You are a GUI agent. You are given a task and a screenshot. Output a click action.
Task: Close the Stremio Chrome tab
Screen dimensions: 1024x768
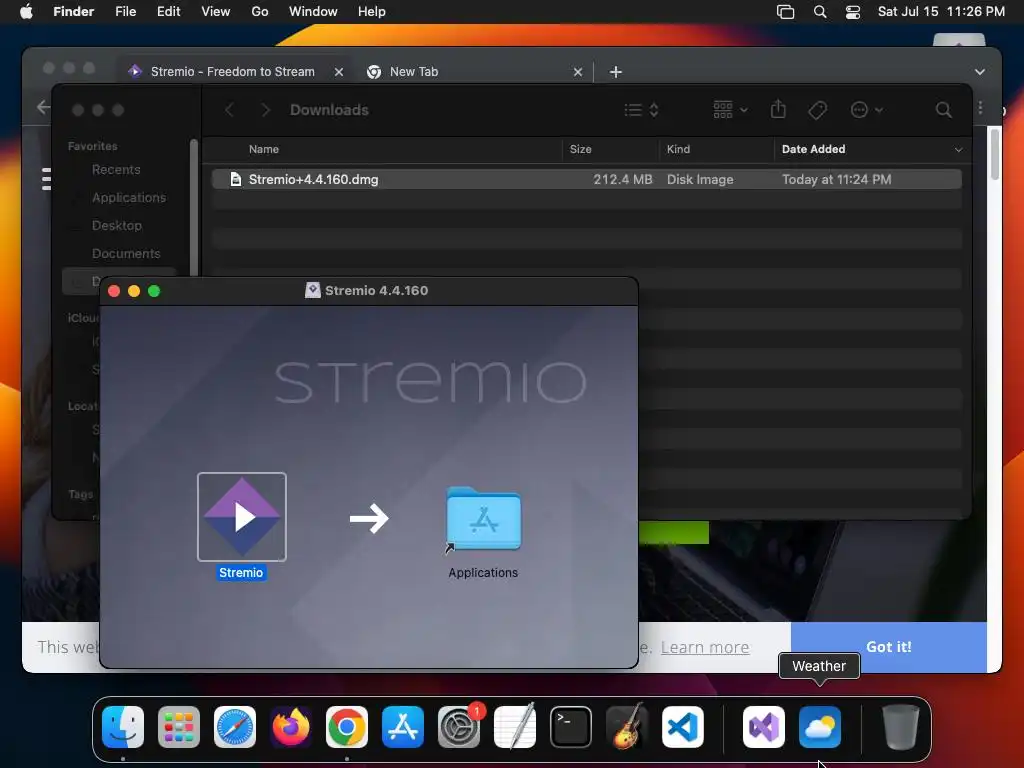(339, 72)
